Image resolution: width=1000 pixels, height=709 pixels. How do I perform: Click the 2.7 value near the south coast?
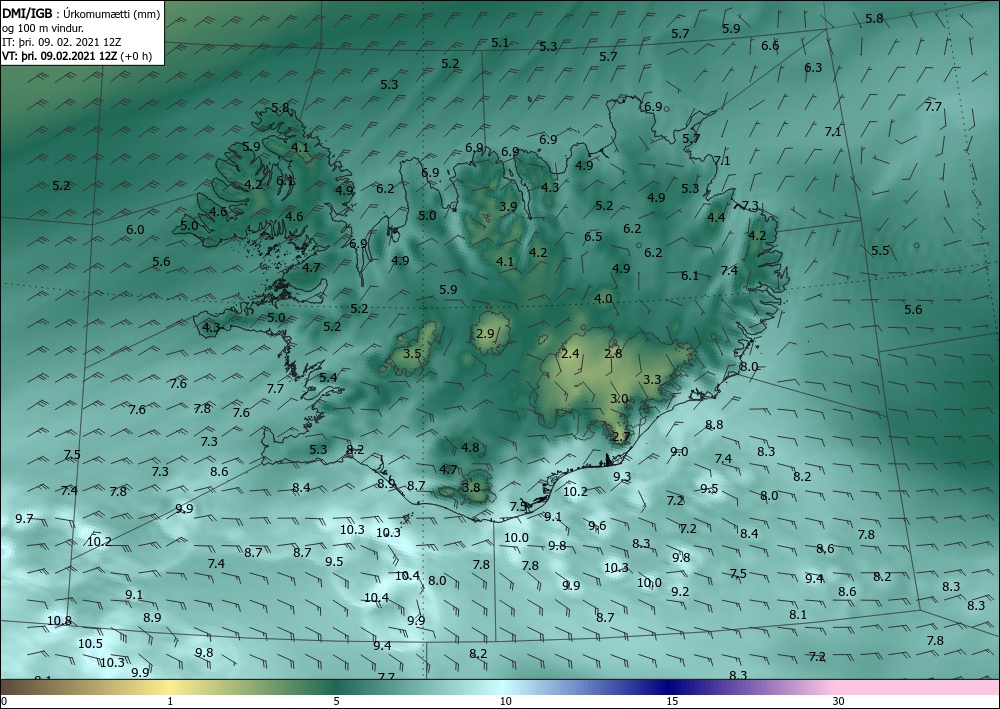point(621,437)
